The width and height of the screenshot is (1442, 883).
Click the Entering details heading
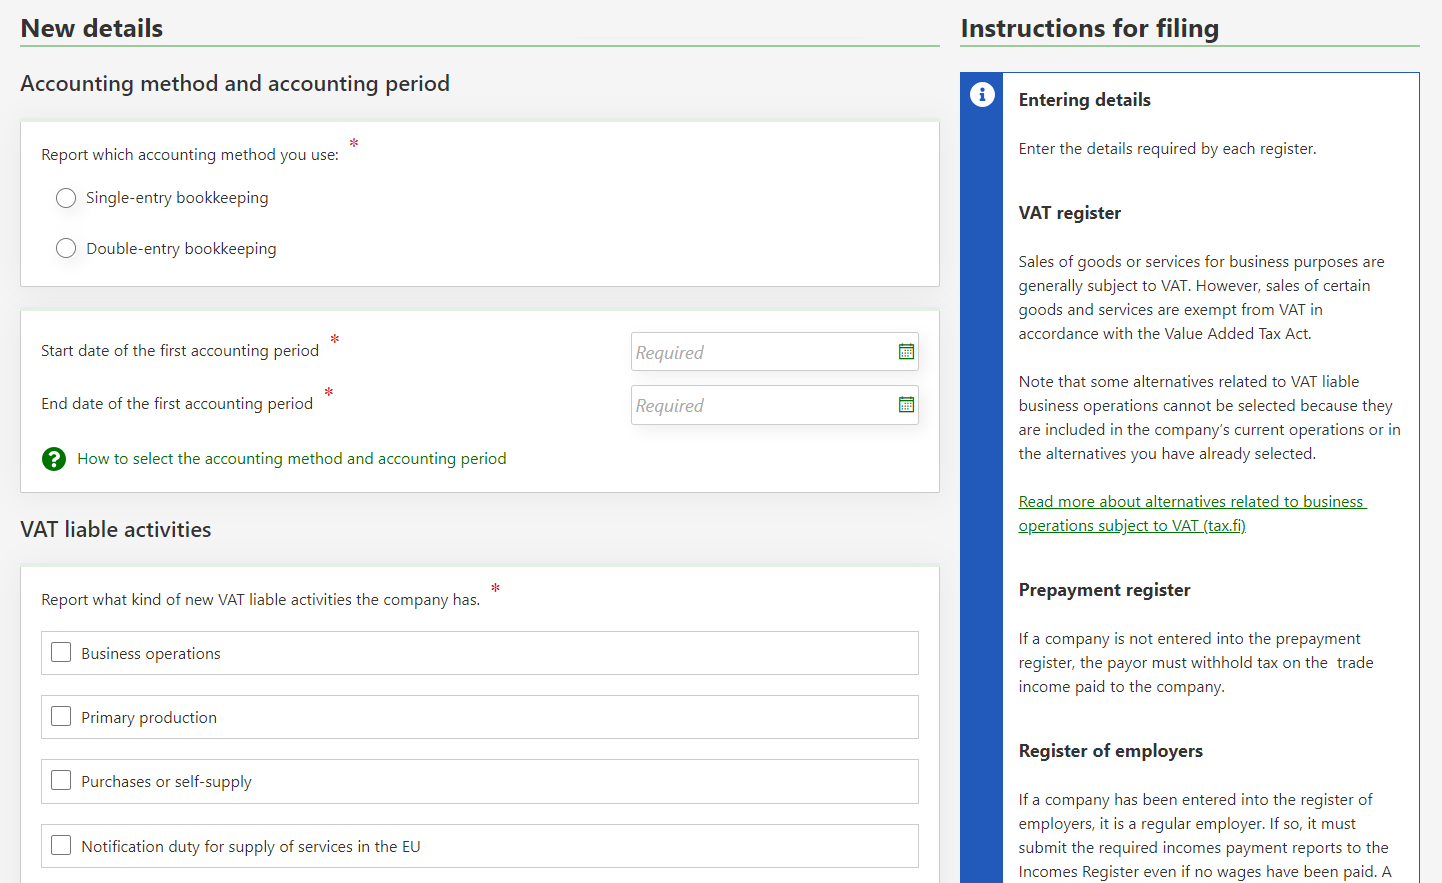pyautogui.click(x=1084, y=100)
